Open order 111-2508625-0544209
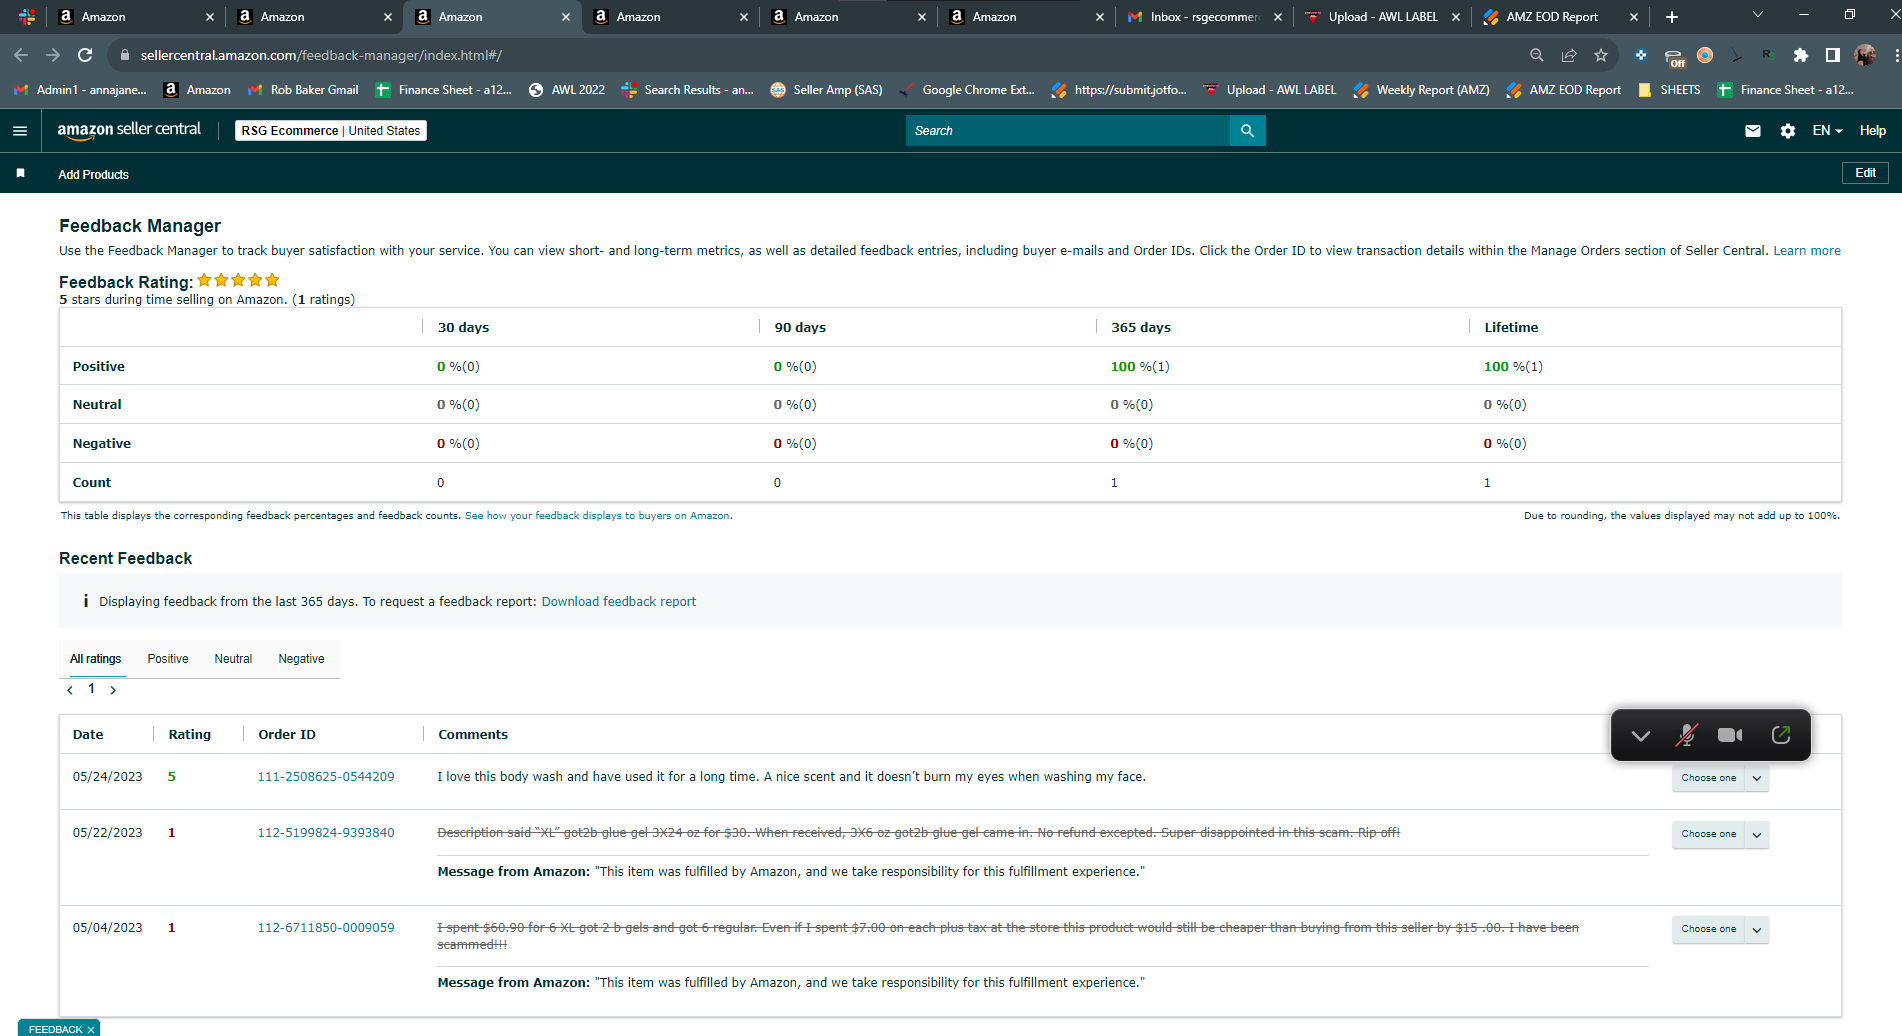This screenshot has width=1902, height=1036. 326,777
